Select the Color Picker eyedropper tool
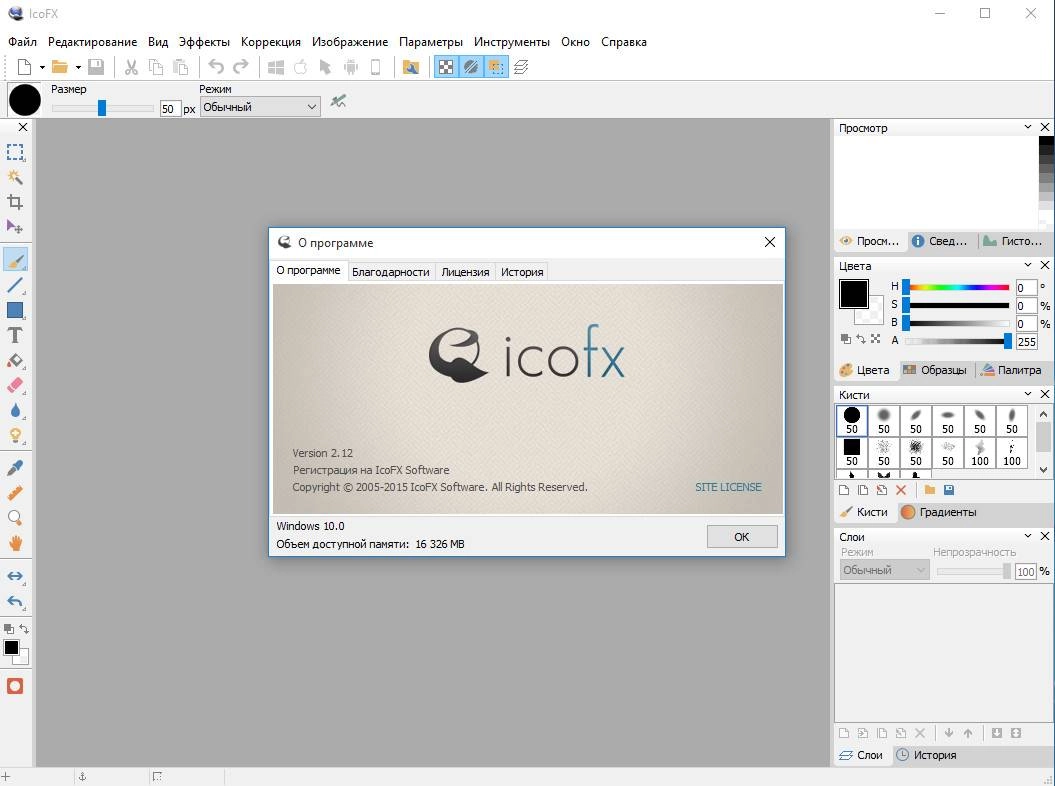The height and width of the screenshot is (786, 1055). pos(15,468)
